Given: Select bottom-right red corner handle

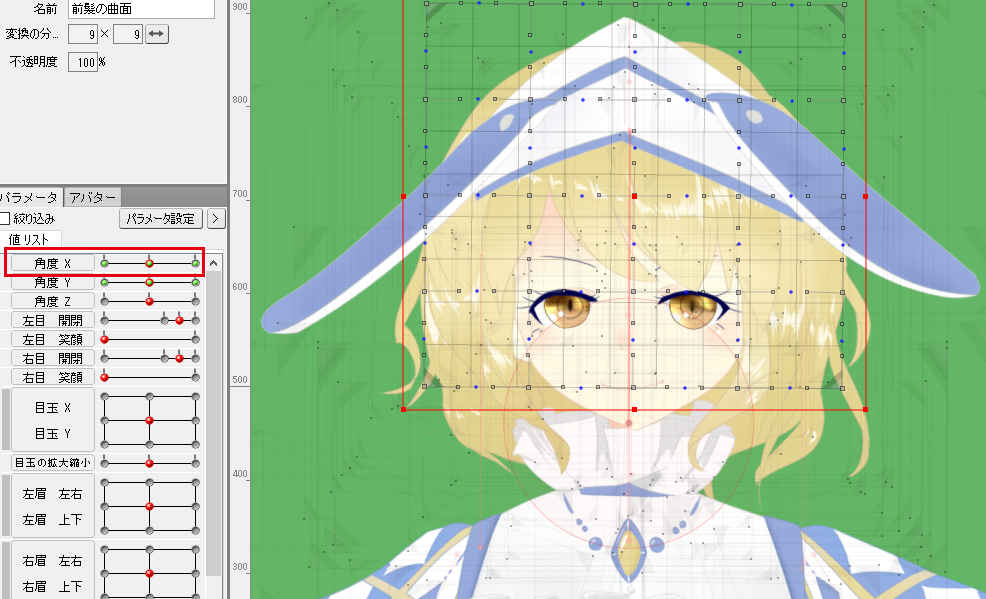Looking at the screenshot, I should click(x=866, y=409).
